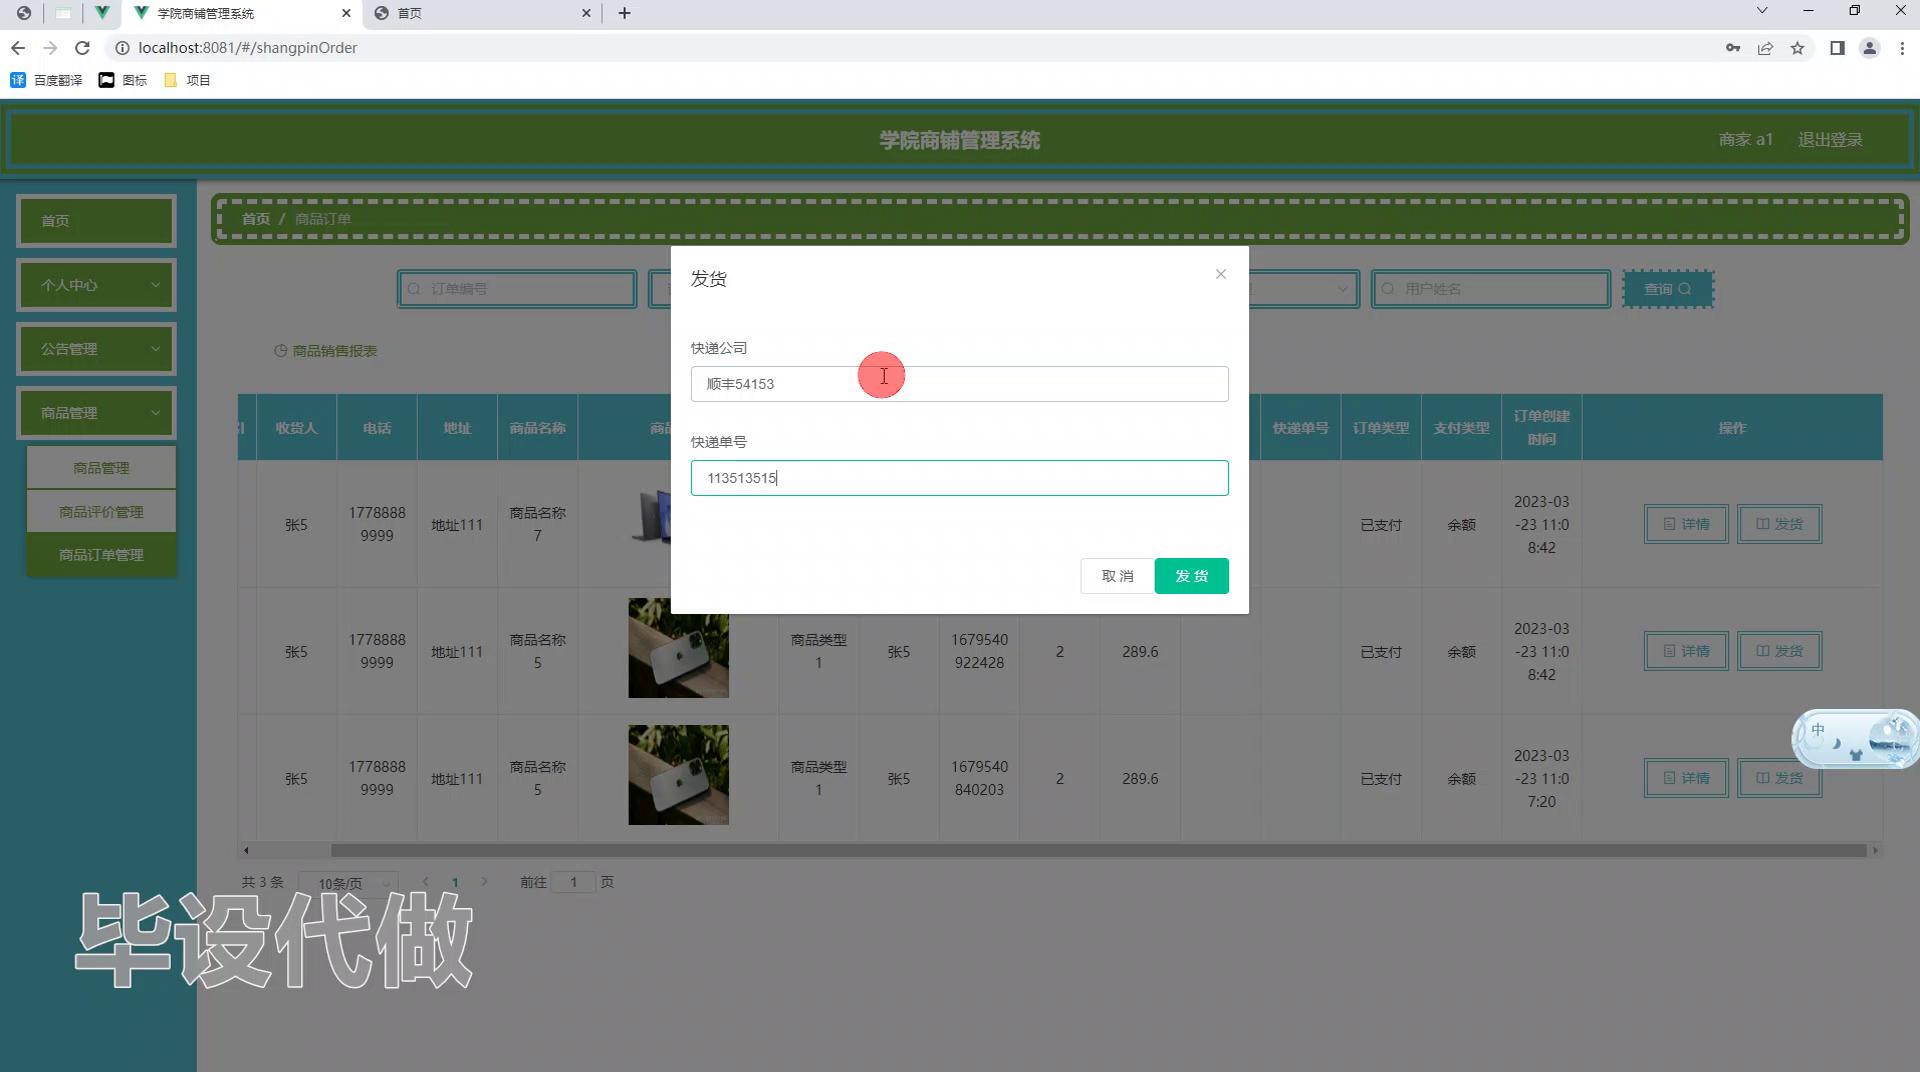
Task: Click 退出登录 in the header
Action: click(x=1830, y=140)
